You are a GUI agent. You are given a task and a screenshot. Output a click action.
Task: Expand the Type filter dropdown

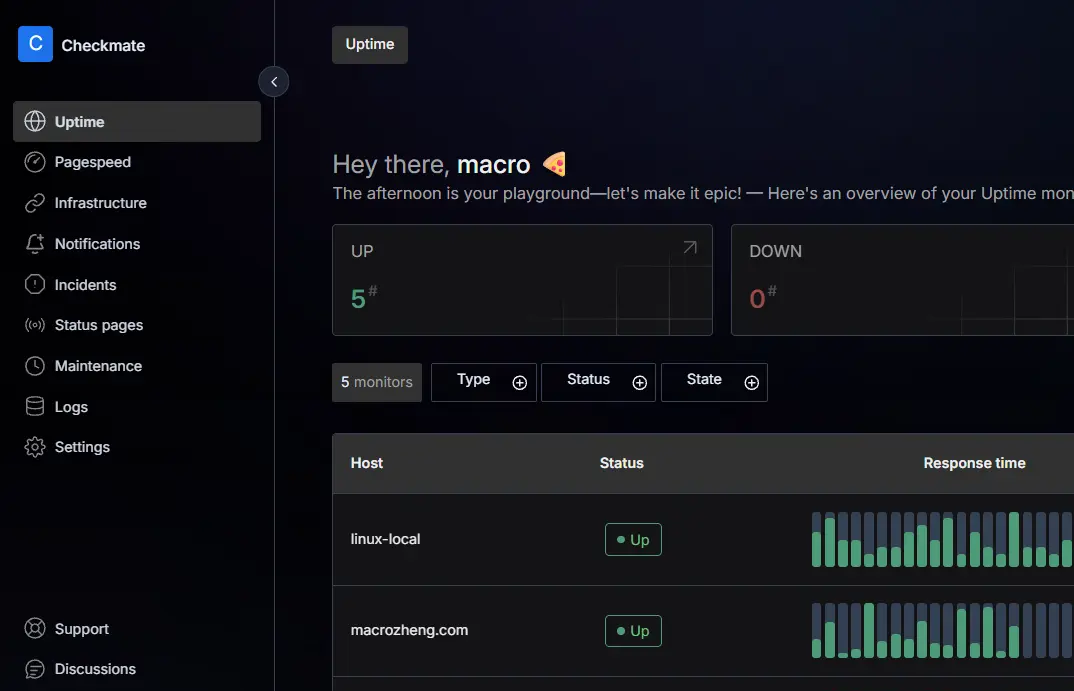pyautogui.click(x=484, y=382)
